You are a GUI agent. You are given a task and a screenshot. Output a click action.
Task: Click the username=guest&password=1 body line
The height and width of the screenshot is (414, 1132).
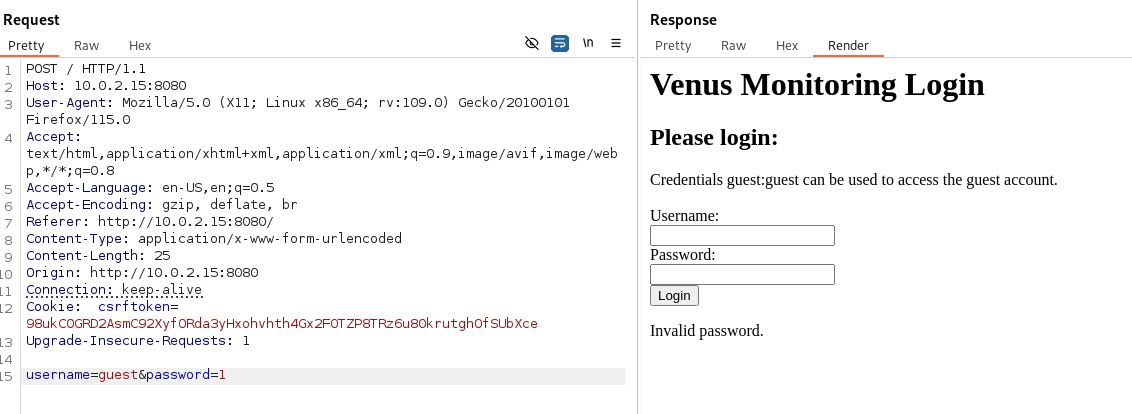point(126,375)
